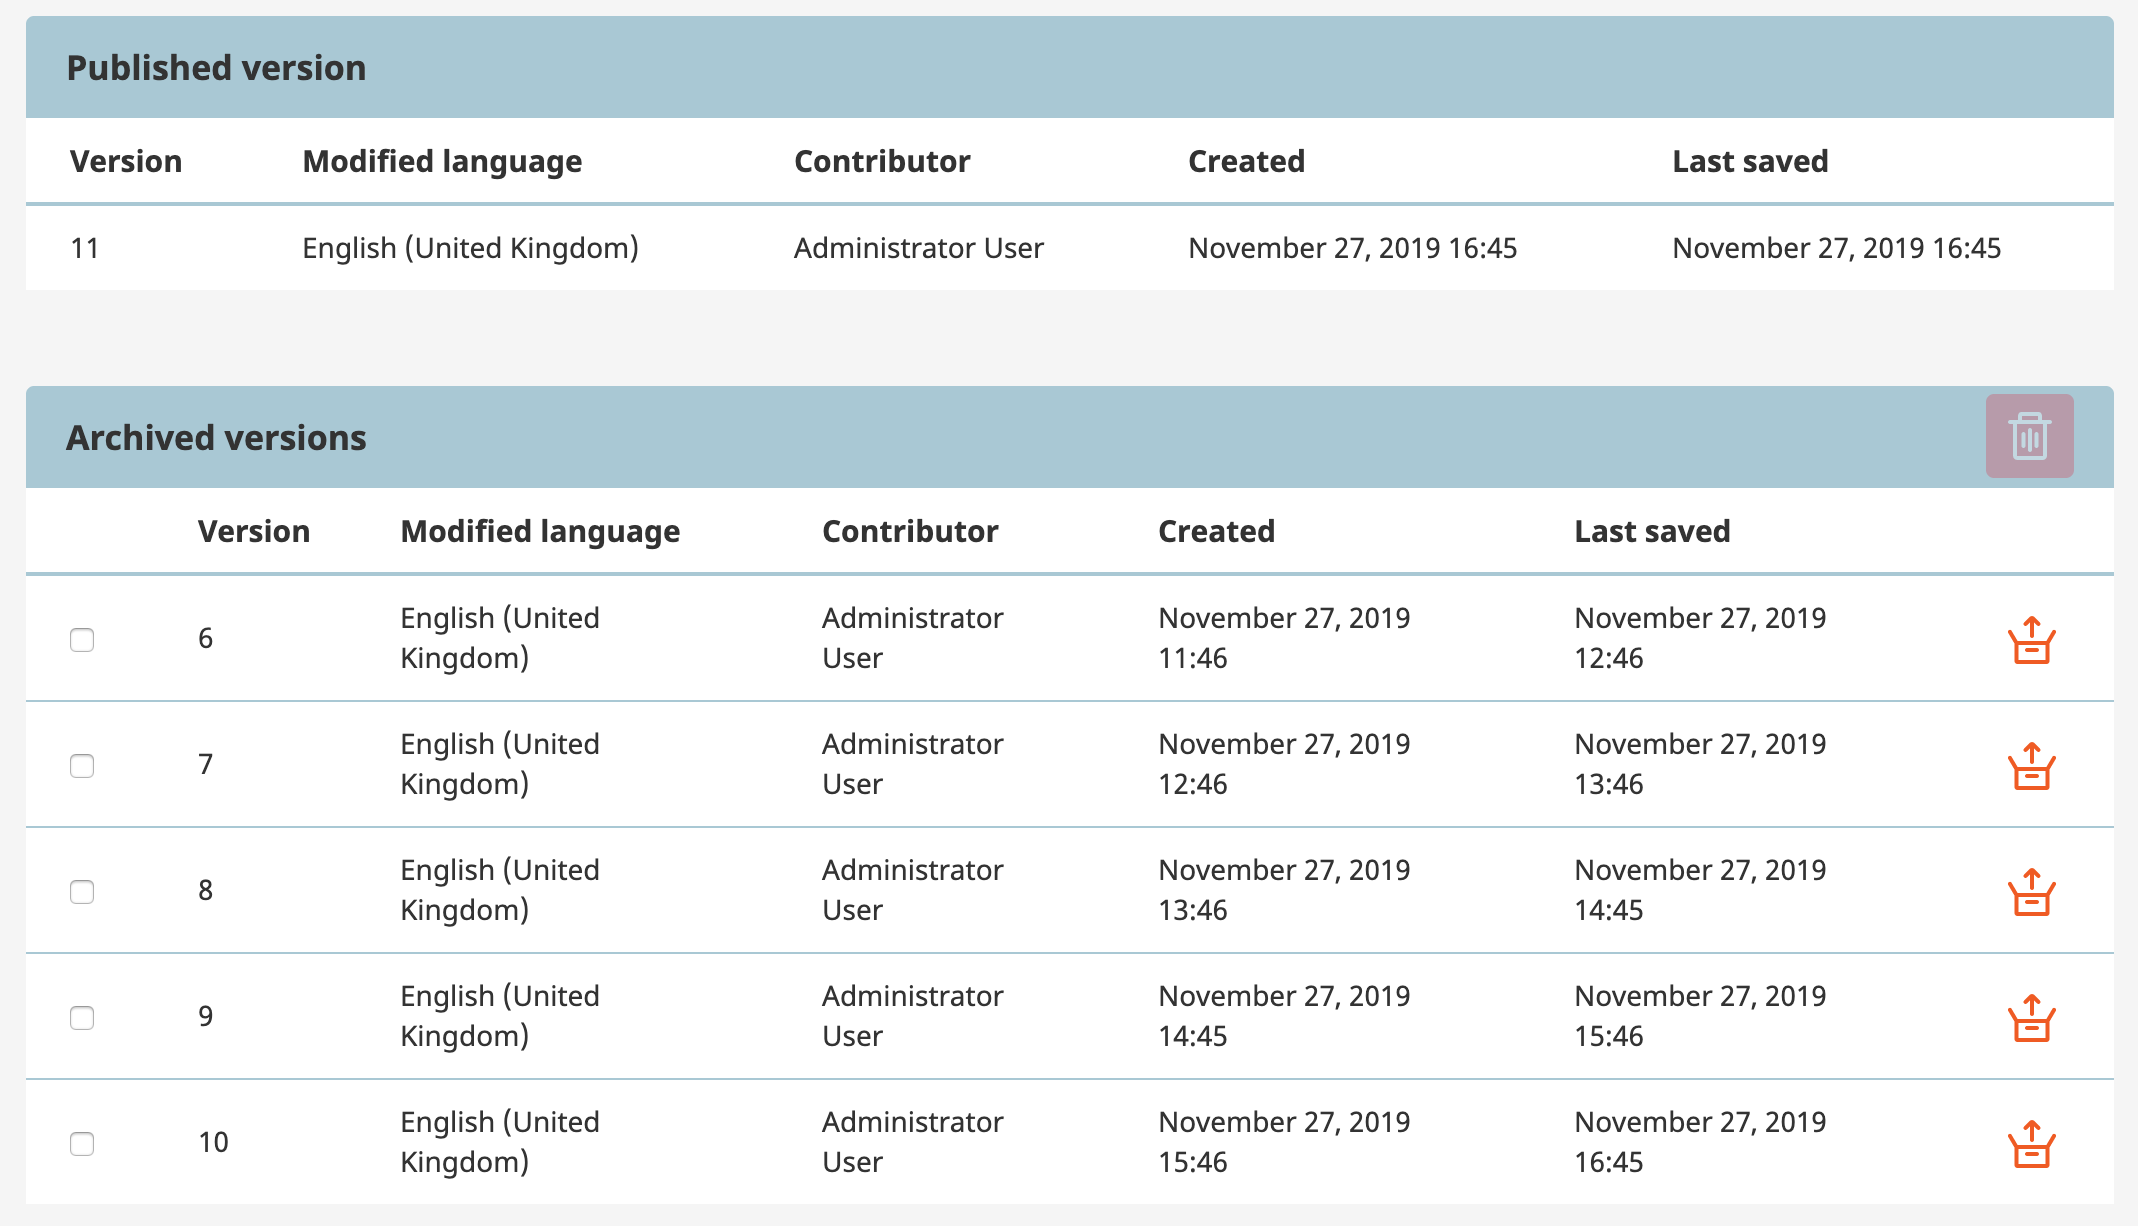Select the checkbox for version 6
Screen dimensions: 2138x1226
click(x=82, y=639)
